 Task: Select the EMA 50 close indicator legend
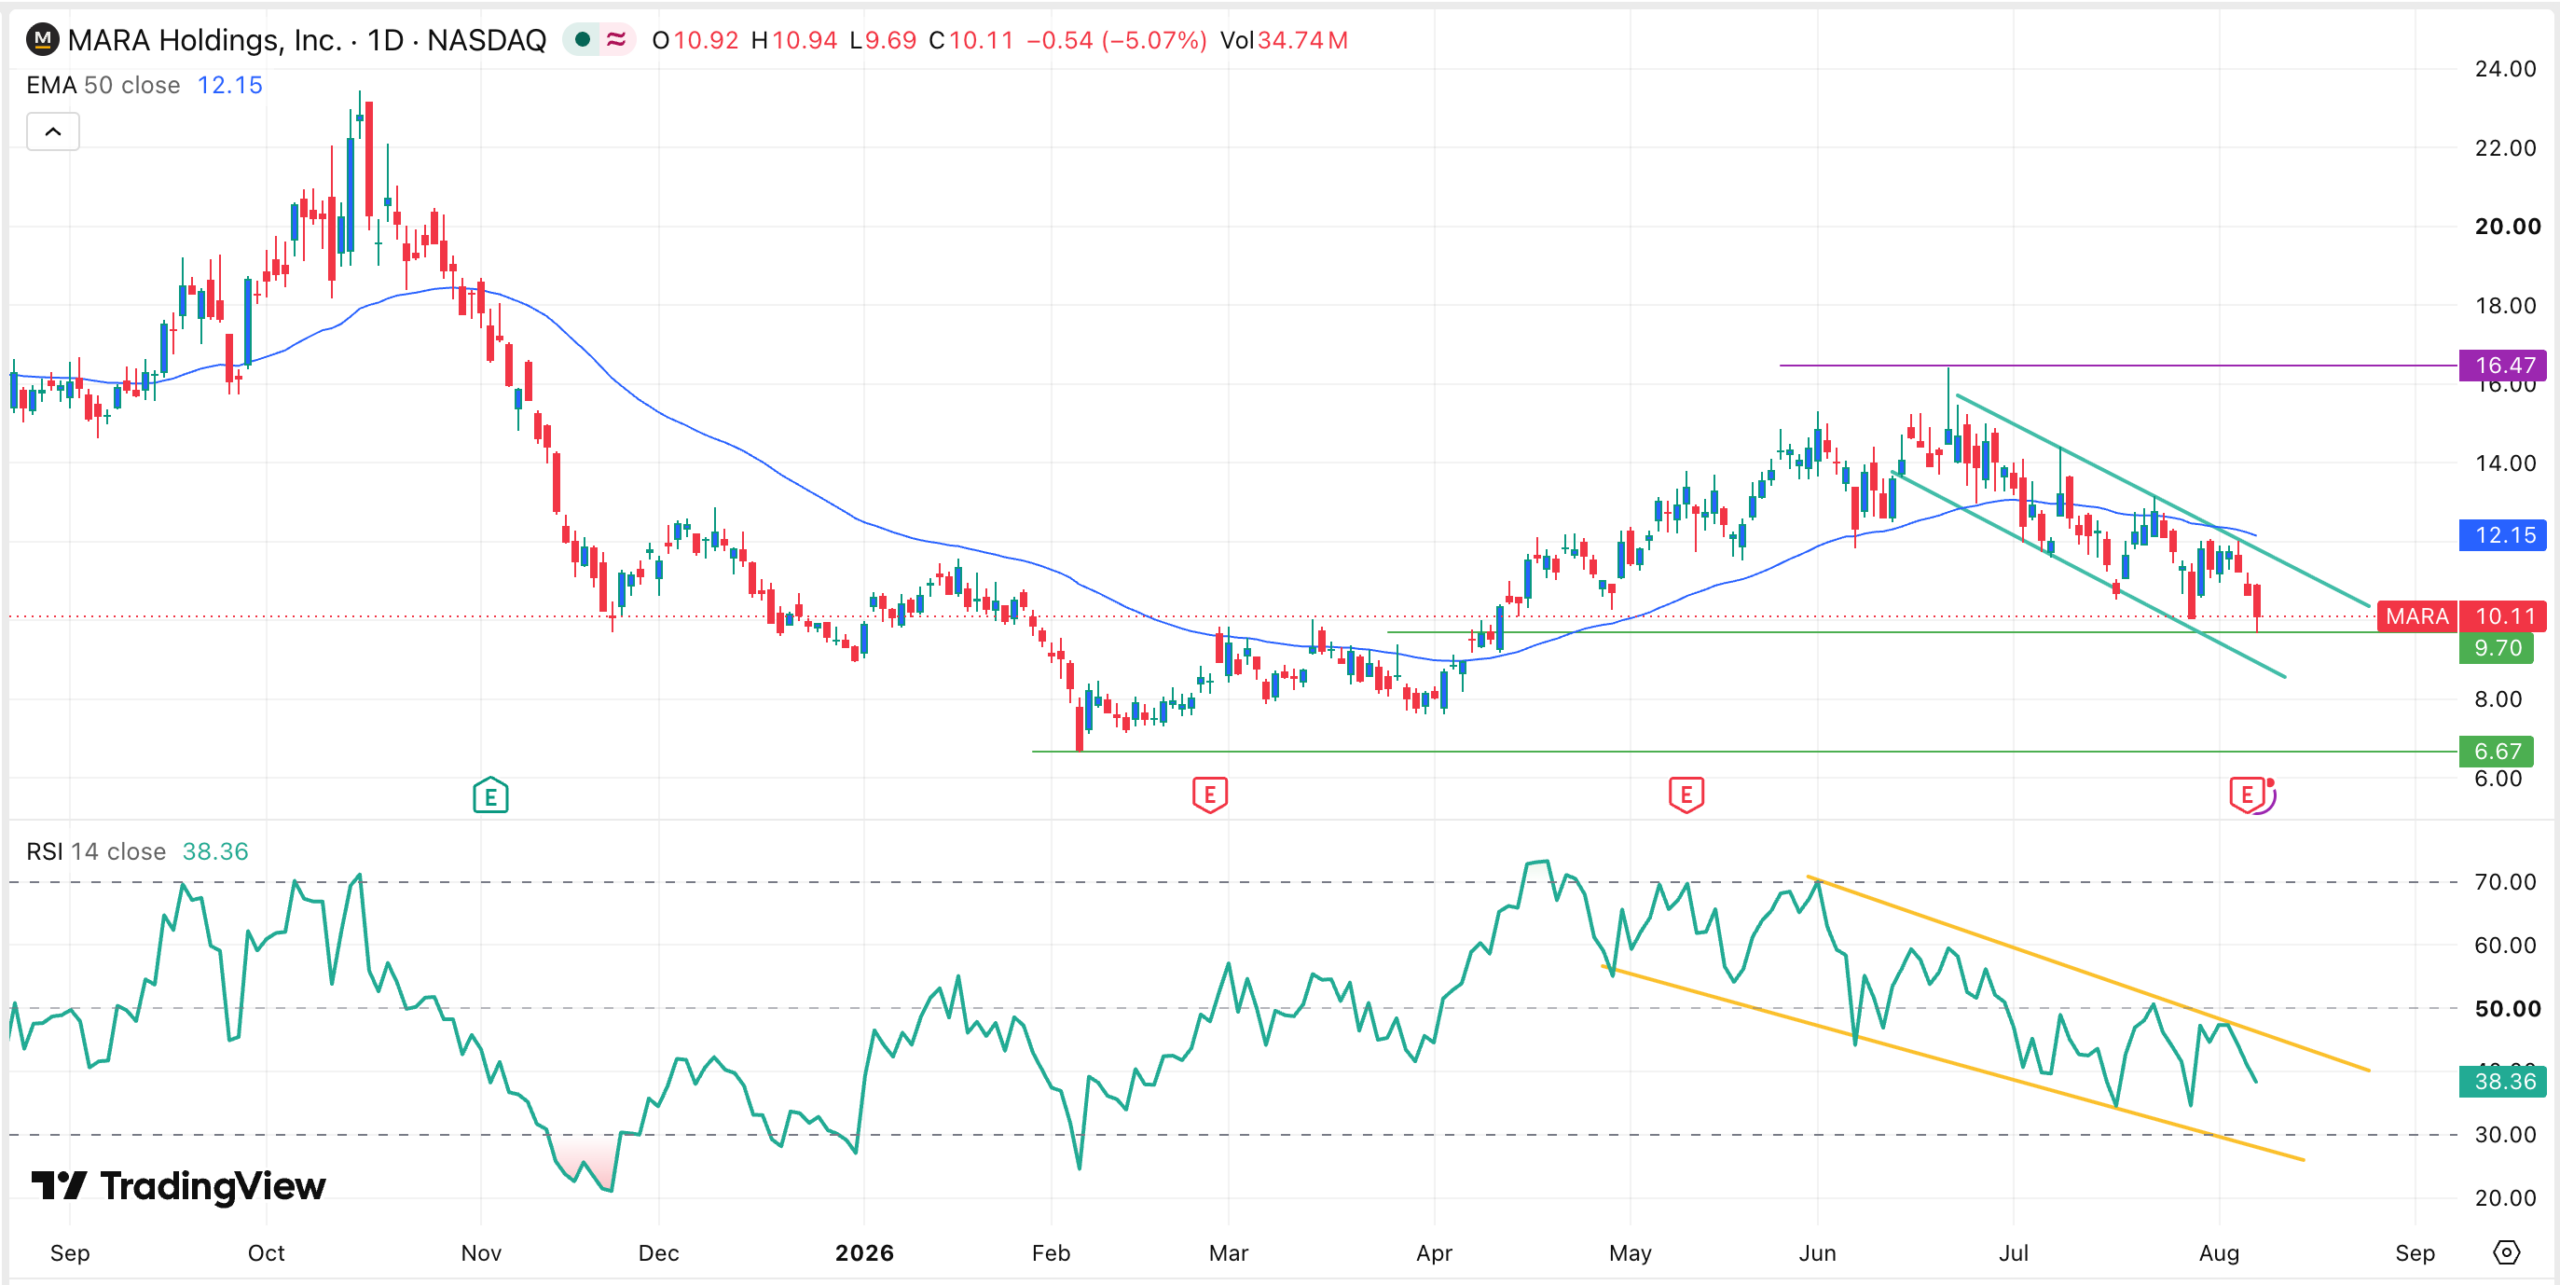coord(103,85)
